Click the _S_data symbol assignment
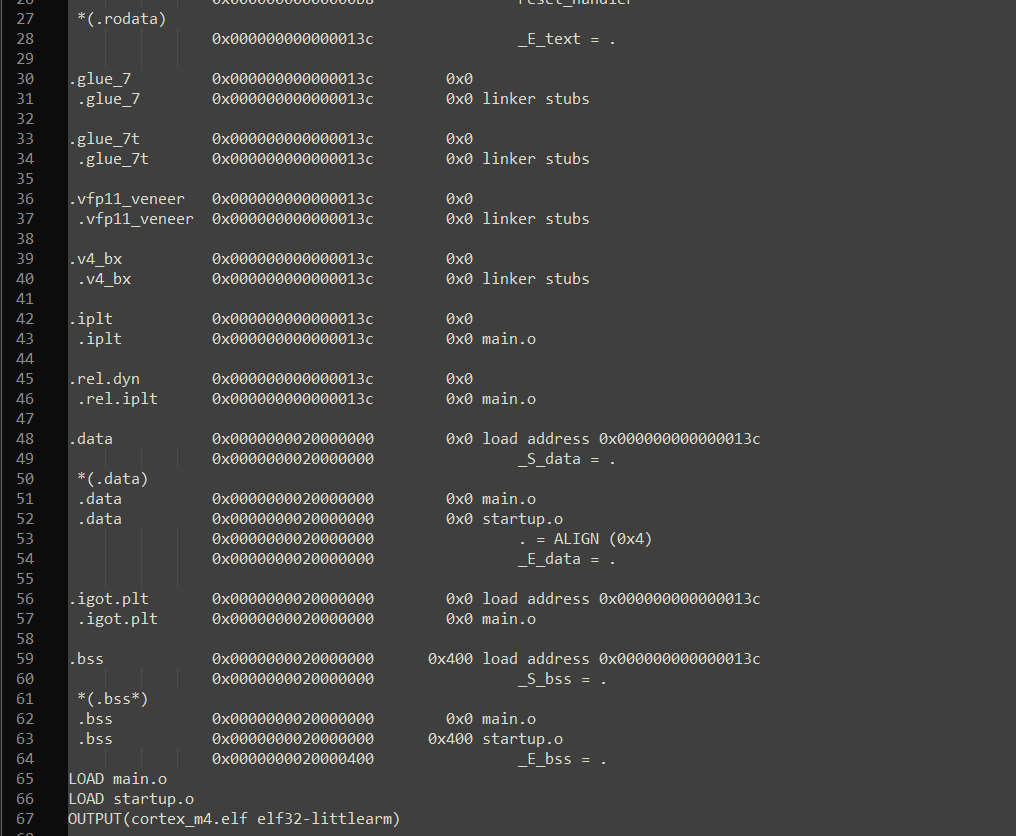This screenshot has height=836, width=1016. 566,459
